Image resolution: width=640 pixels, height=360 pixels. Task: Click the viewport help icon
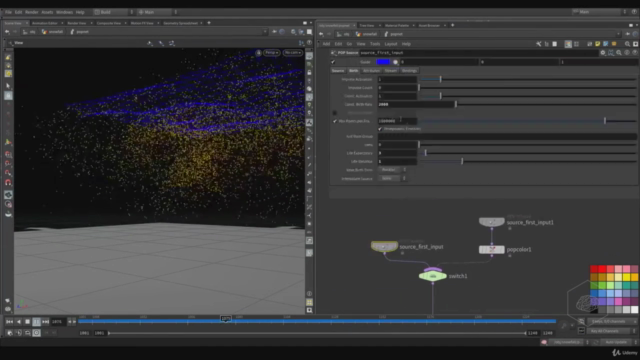(x=309, y=42)
